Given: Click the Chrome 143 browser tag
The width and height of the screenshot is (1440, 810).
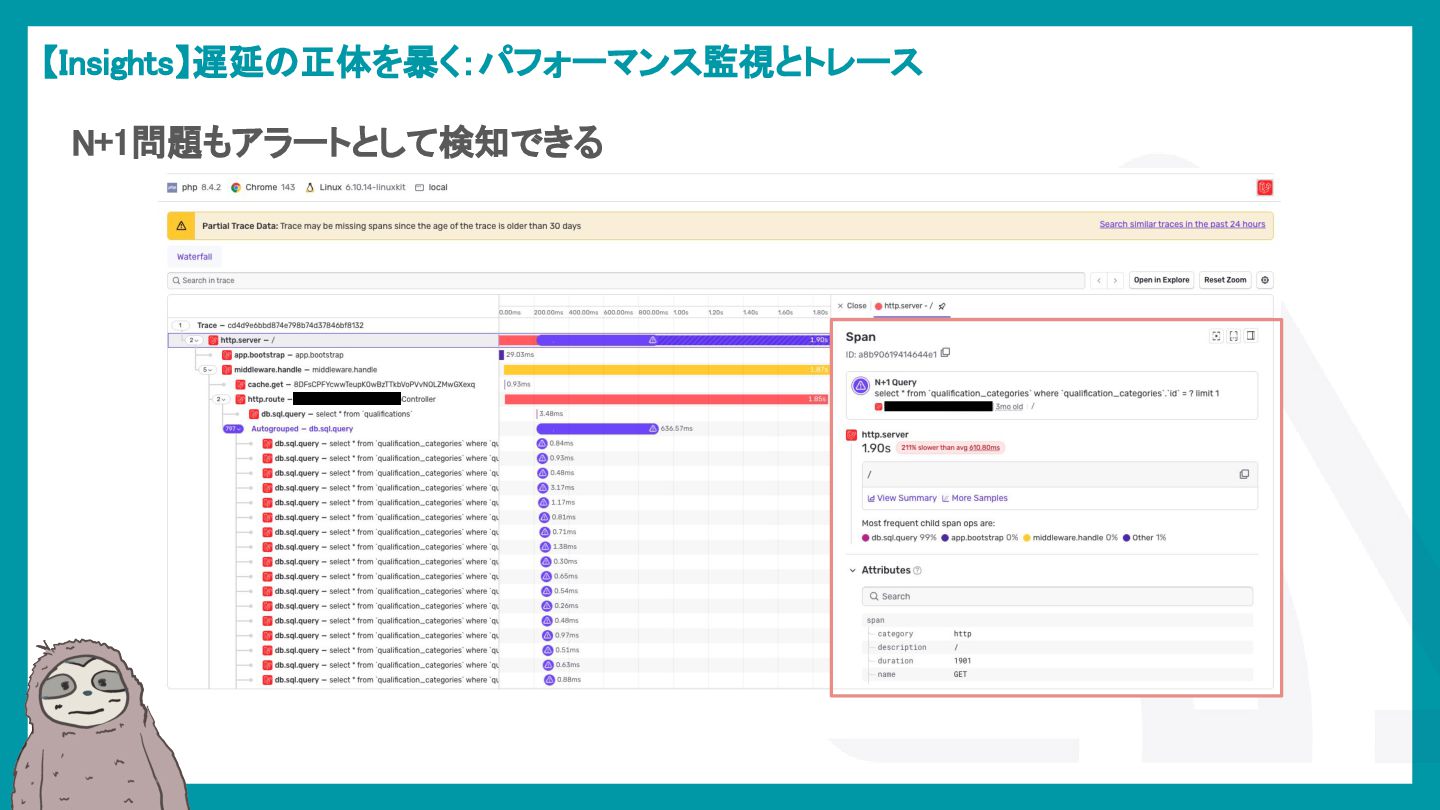Looking at the screenshot, I should [263, 187].
